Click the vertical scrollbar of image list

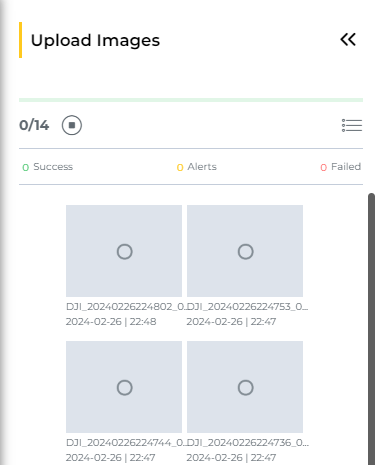click(371, 328)
